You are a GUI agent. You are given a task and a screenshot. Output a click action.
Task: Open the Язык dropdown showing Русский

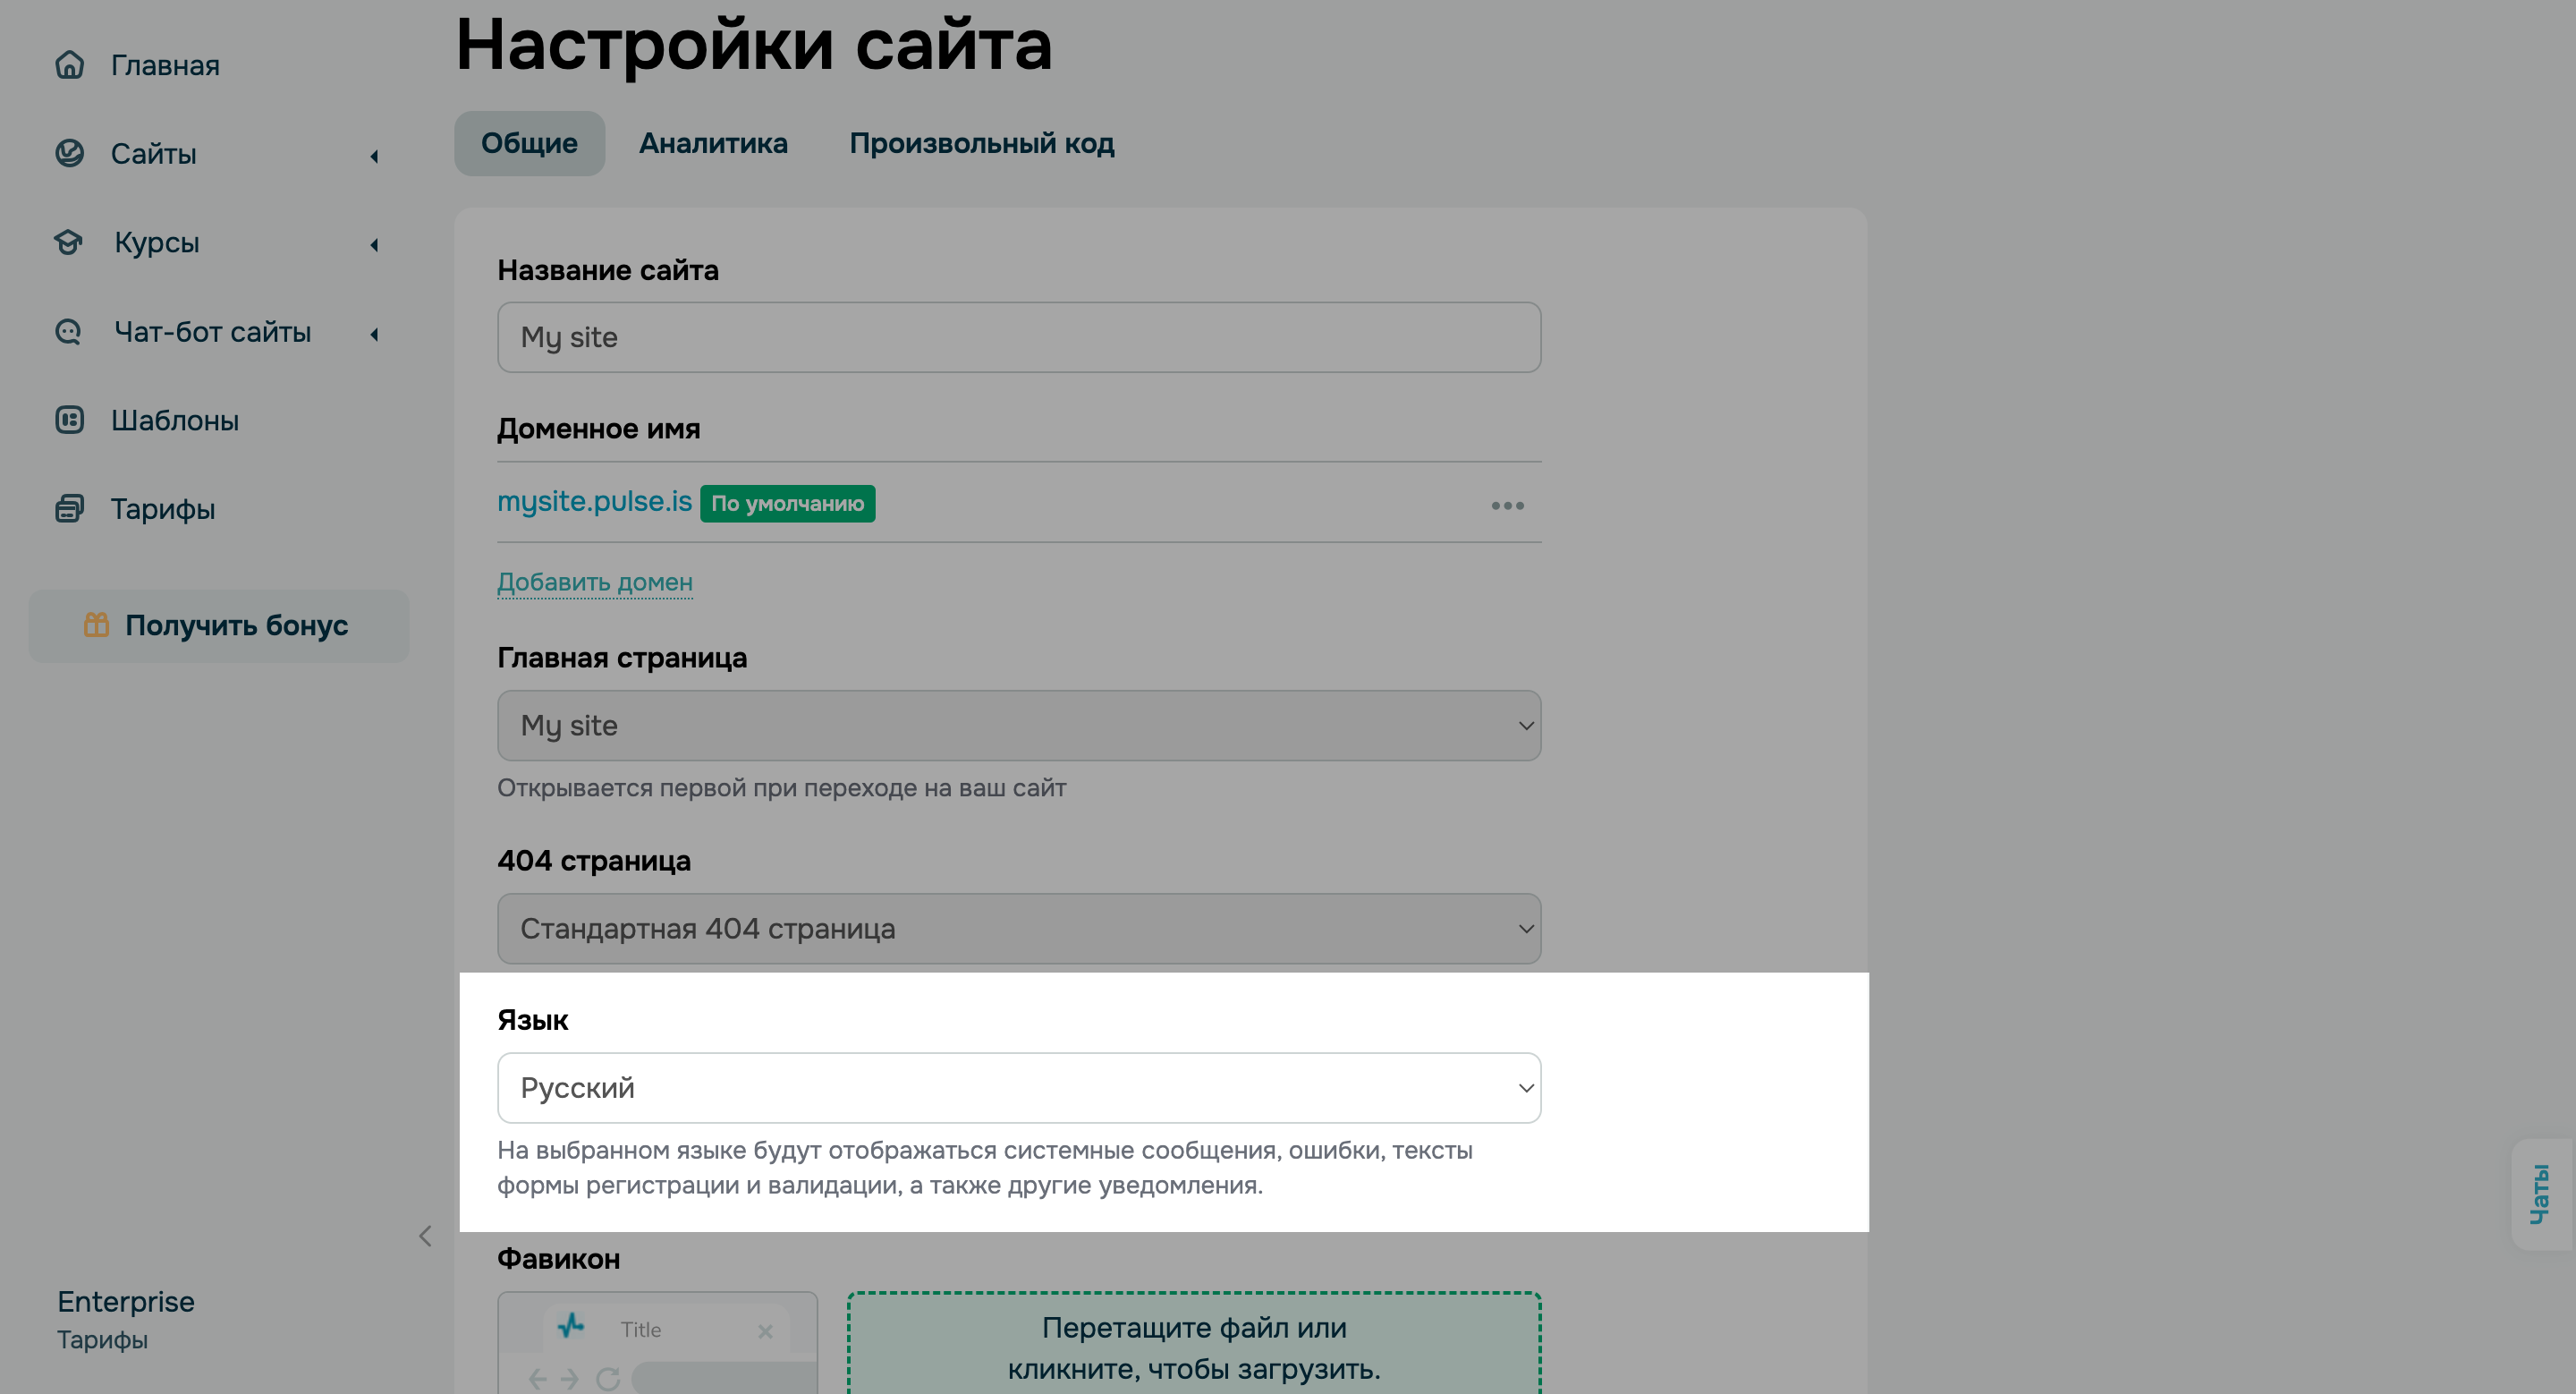click(x=1018, y=1088)
